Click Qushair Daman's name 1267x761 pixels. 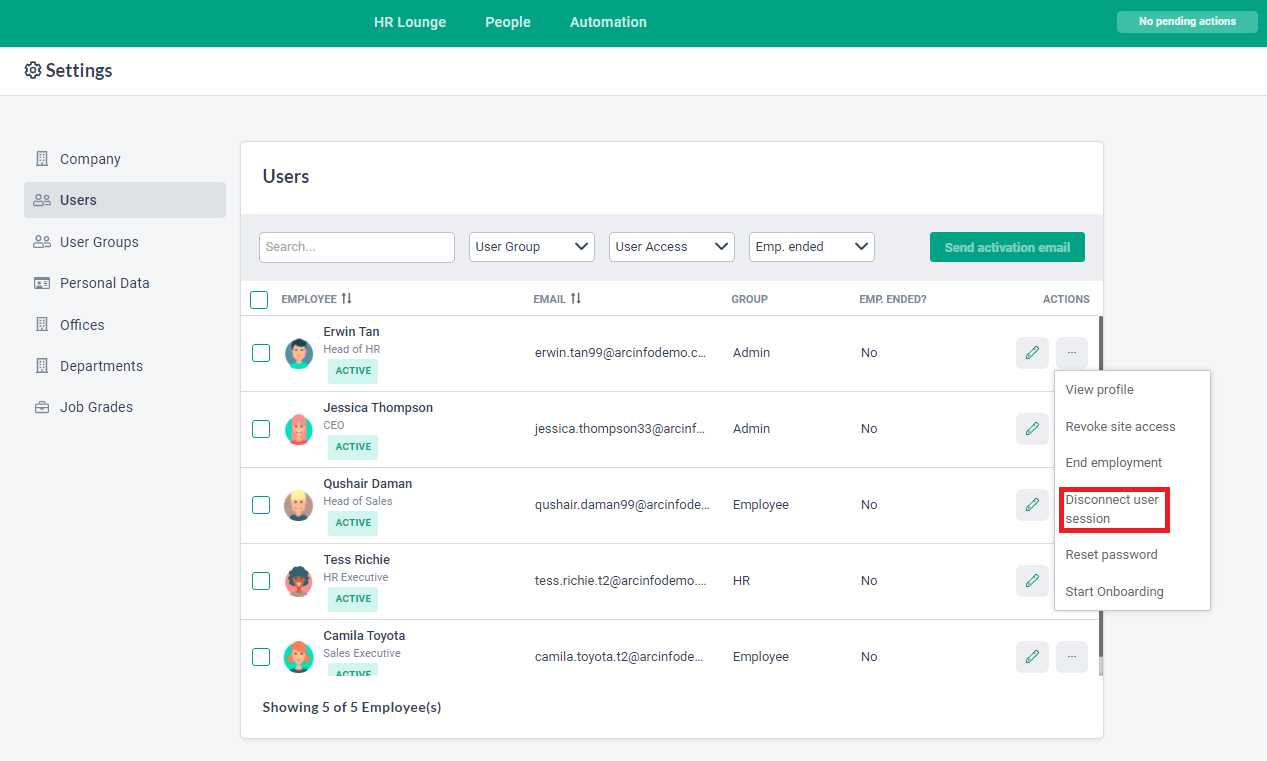[367, 484]
